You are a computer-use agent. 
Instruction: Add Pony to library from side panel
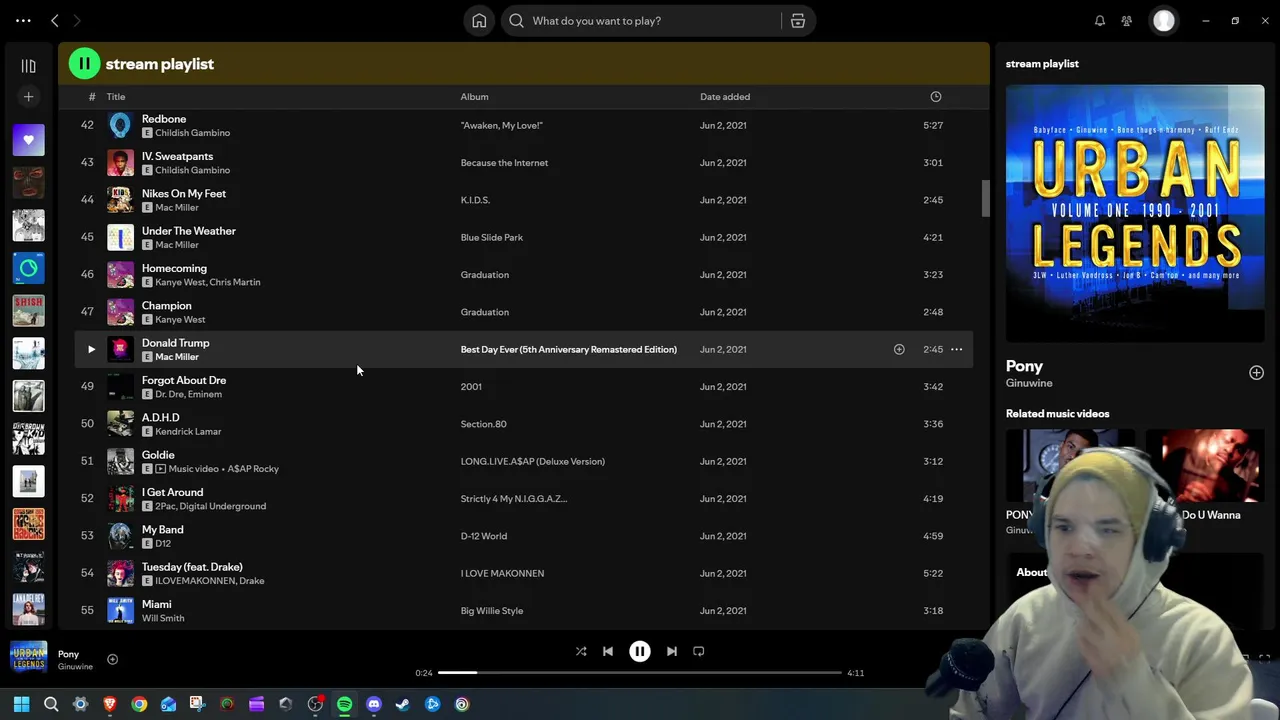[1256, 373]
